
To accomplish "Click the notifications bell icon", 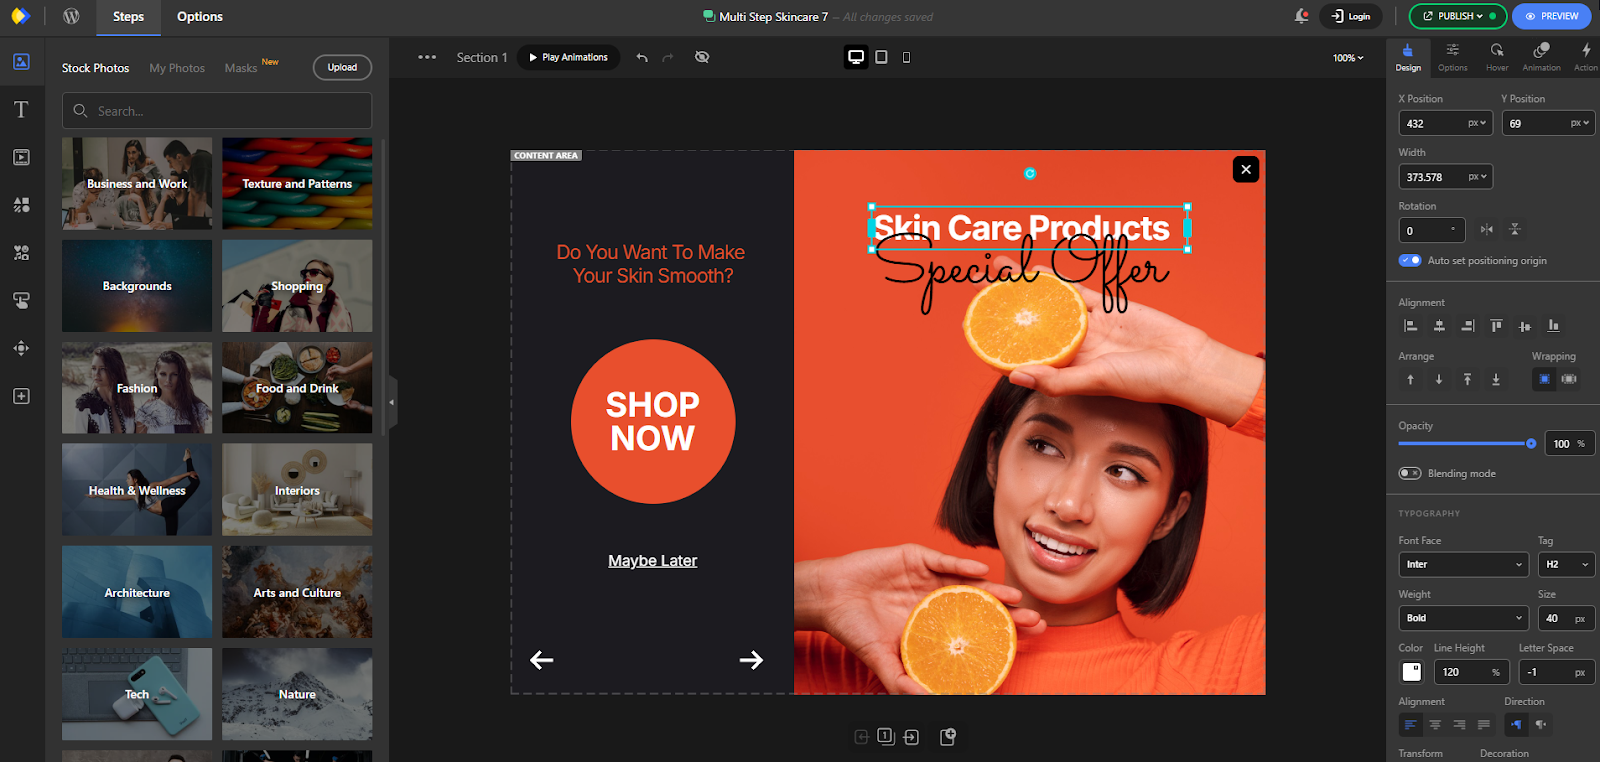I will point(1301,16).
